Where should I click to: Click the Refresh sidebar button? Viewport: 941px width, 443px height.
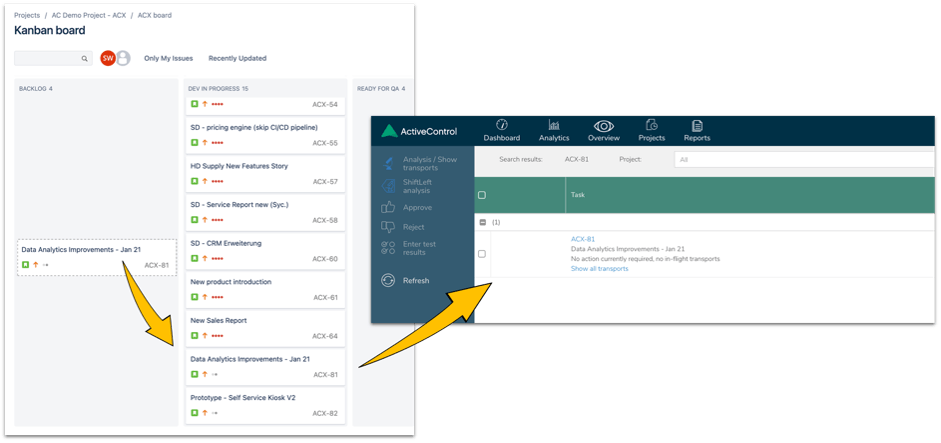click(x=404, y=280)
